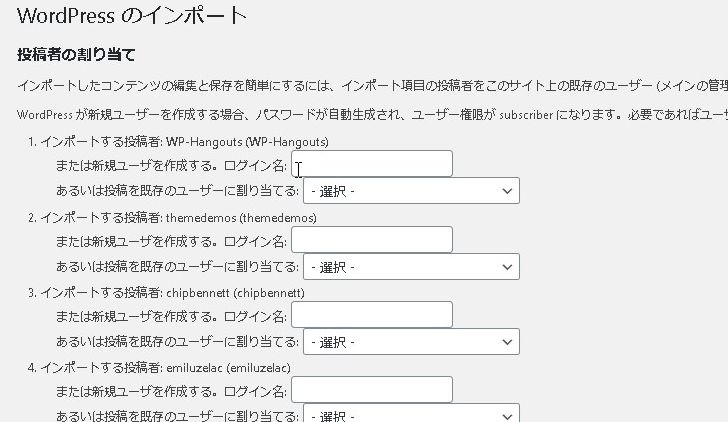Click the login name field for WP-Hangouts

click(372, 164)
